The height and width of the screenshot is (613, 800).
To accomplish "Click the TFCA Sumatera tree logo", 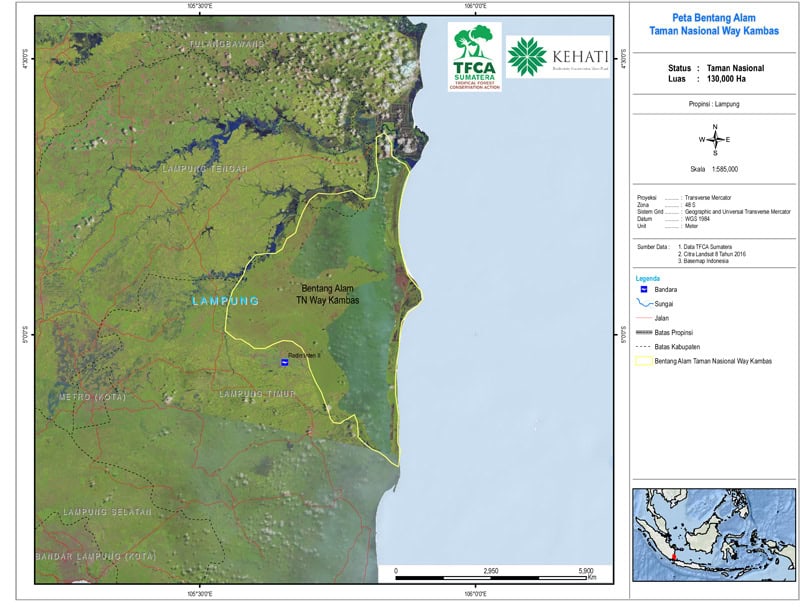I will (474, 56).
